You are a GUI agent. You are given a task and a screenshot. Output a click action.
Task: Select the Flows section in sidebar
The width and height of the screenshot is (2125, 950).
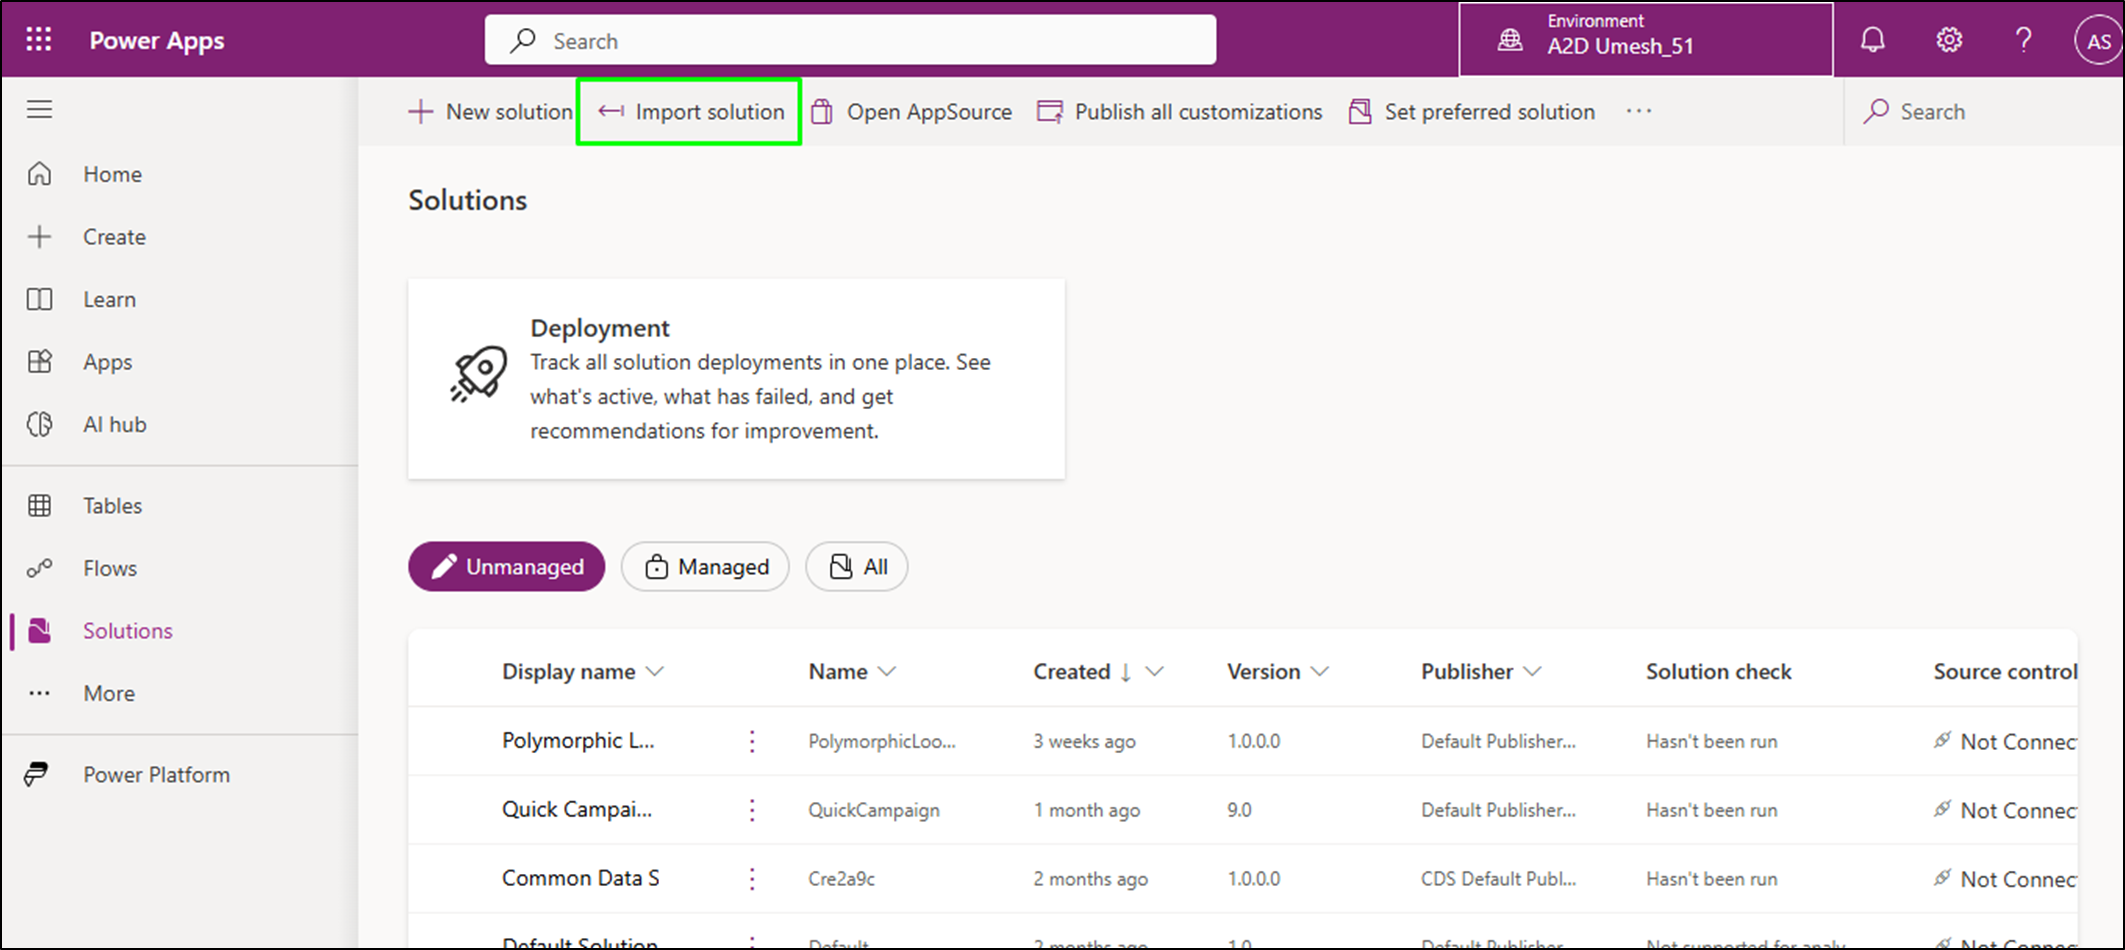click(x=108, y=567)
